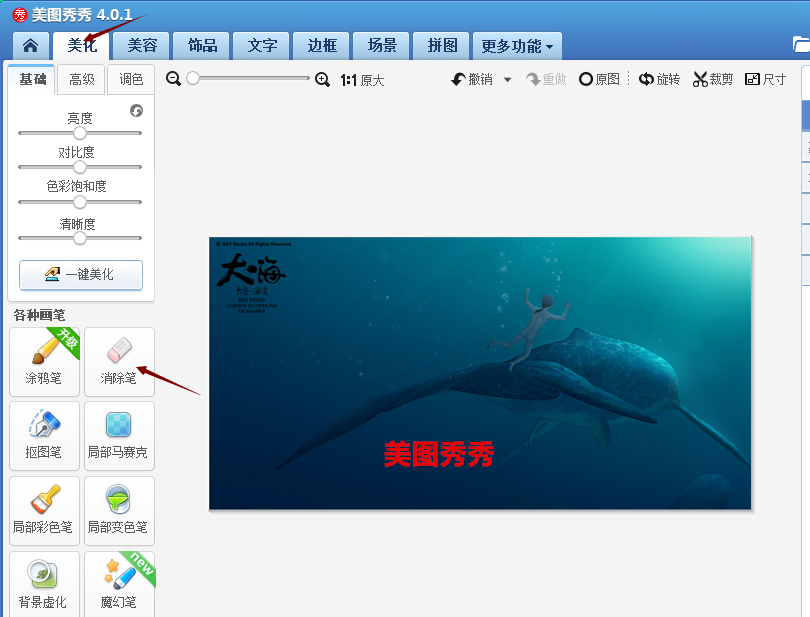The image size is (810, 617).
Task: Switch to the 美化 tab
Action: 82,46
